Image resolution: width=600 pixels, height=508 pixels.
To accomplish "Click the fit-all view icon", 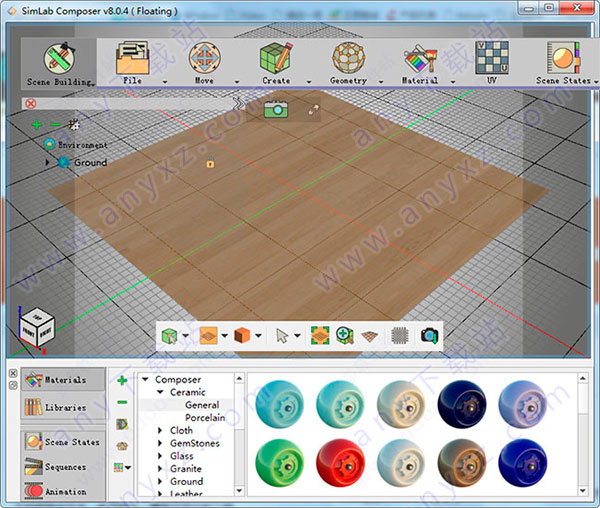I will point(320,335).
